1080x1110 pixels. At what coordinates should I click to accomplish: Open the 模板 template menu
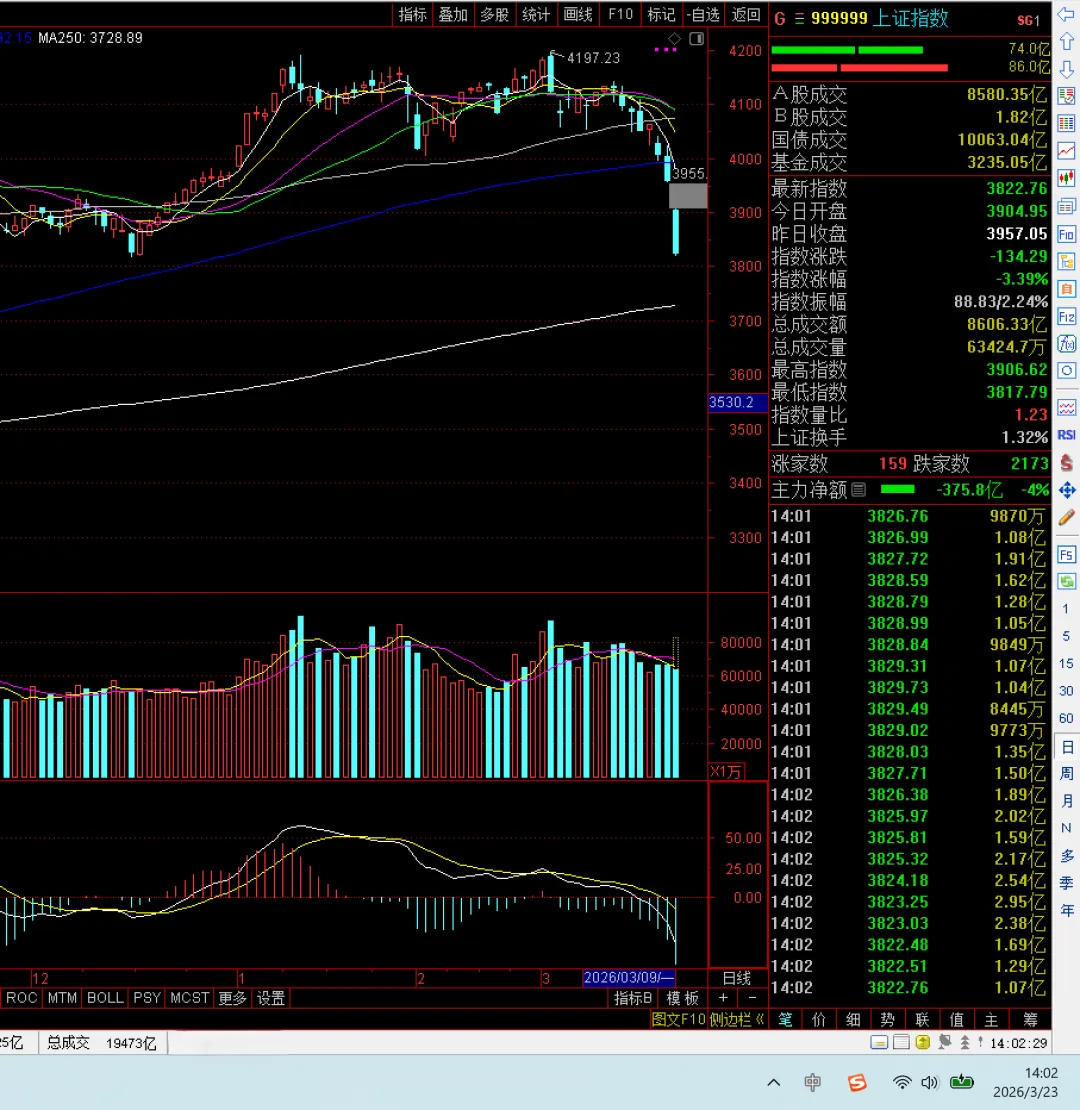[683, 998]
